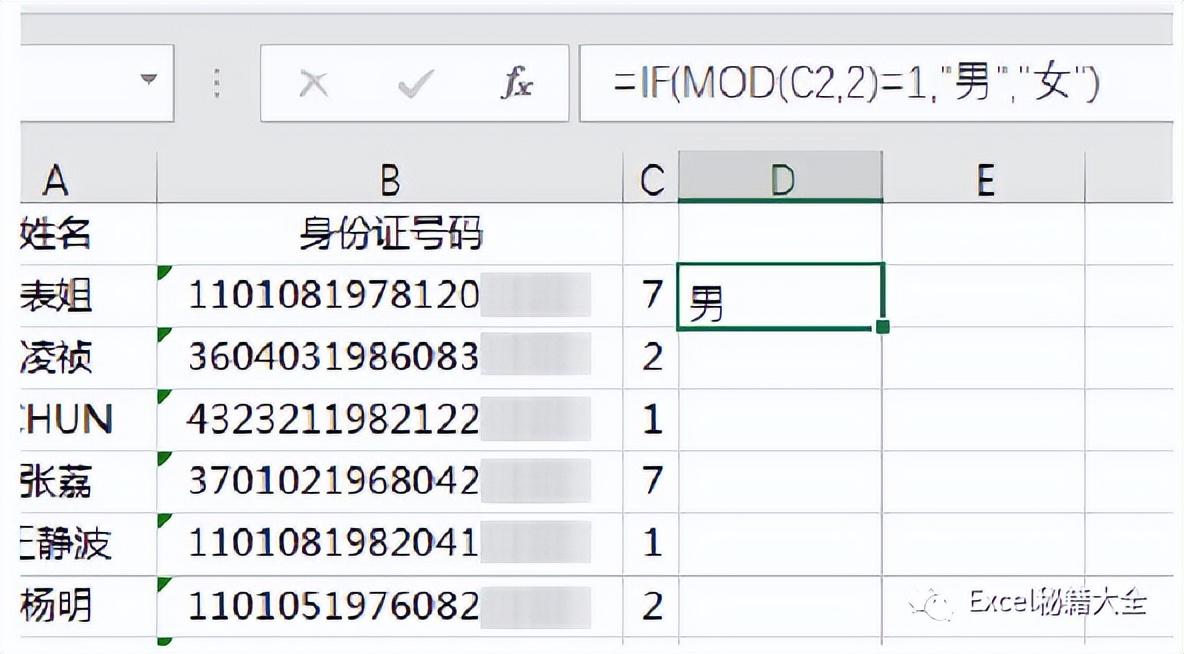
Task: Select ID cell starting 370102196804
Action: coord(390,481)
